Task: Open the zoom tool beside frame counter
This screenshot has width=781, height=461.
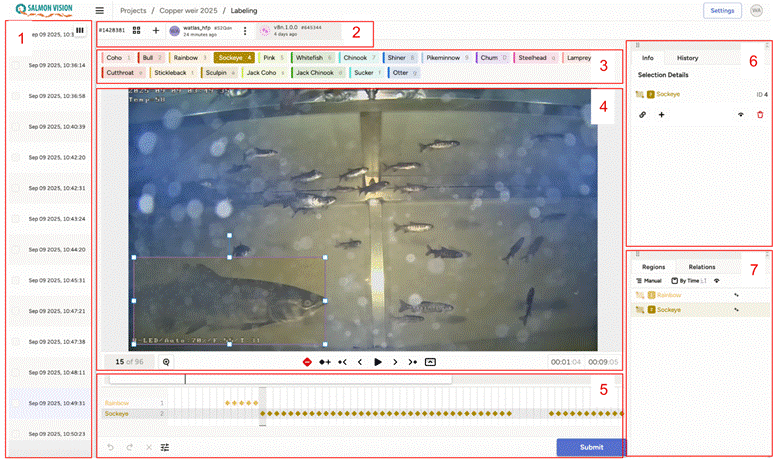Action: [166, 362]
